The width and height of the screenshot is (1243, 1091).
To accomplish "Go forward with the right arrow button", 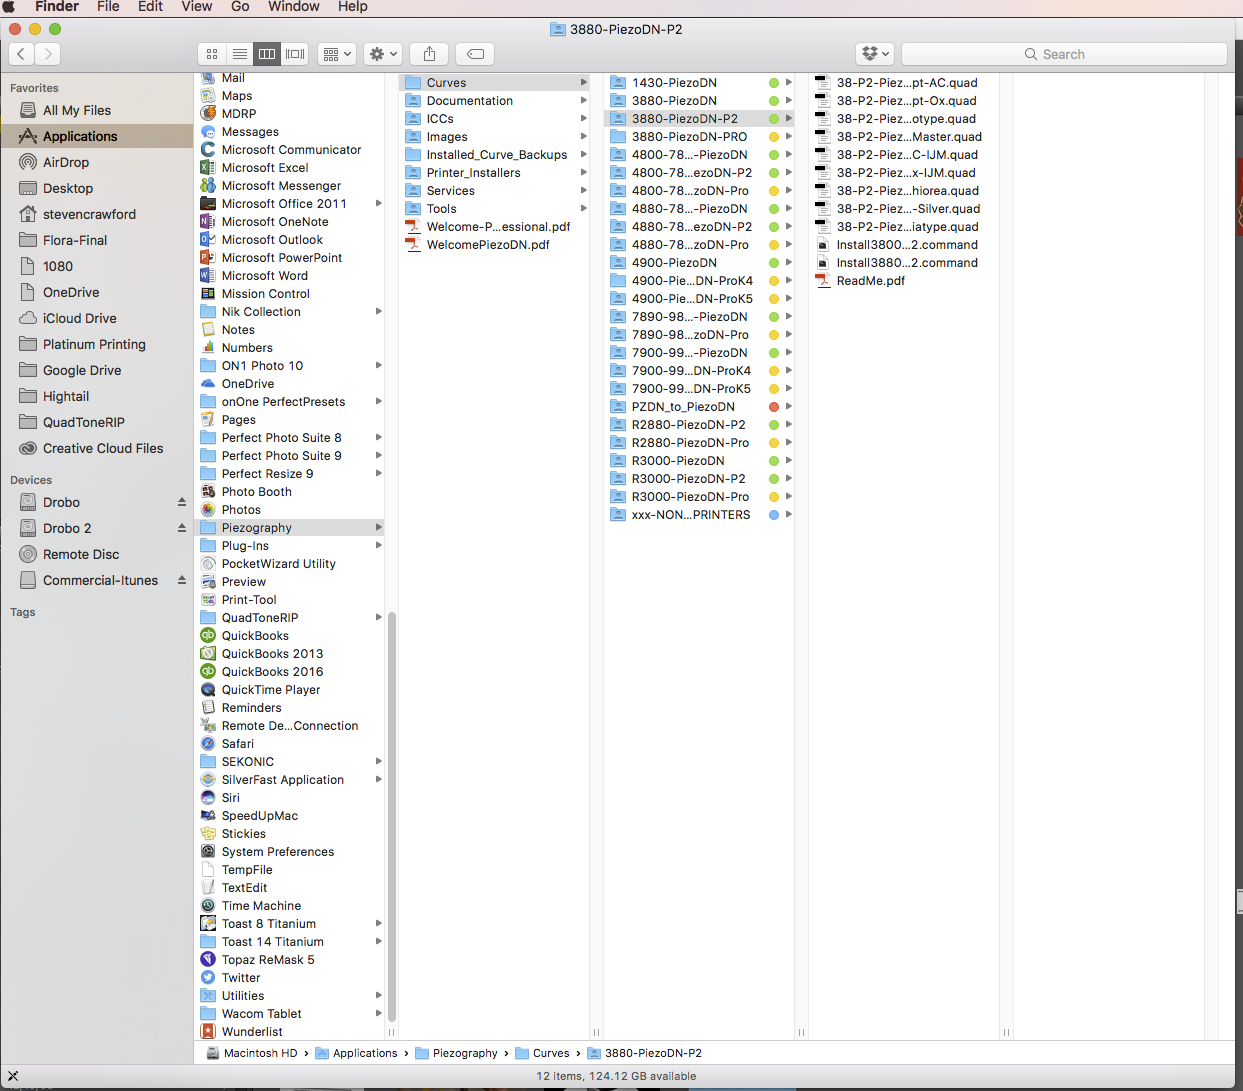I will [x=48, y=54].
